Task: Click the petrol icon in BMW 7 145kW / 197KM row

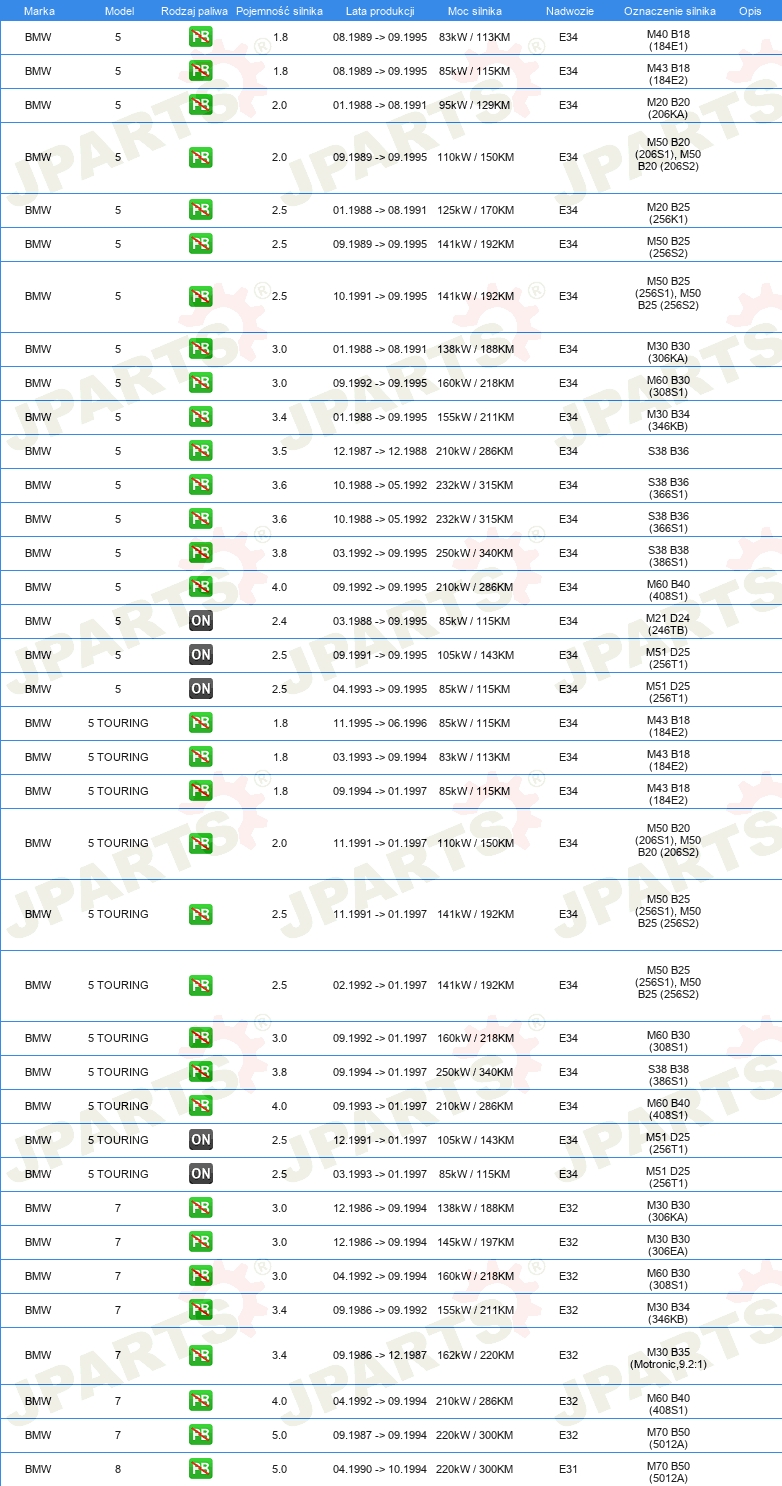Action: (x=201, y=1242)
